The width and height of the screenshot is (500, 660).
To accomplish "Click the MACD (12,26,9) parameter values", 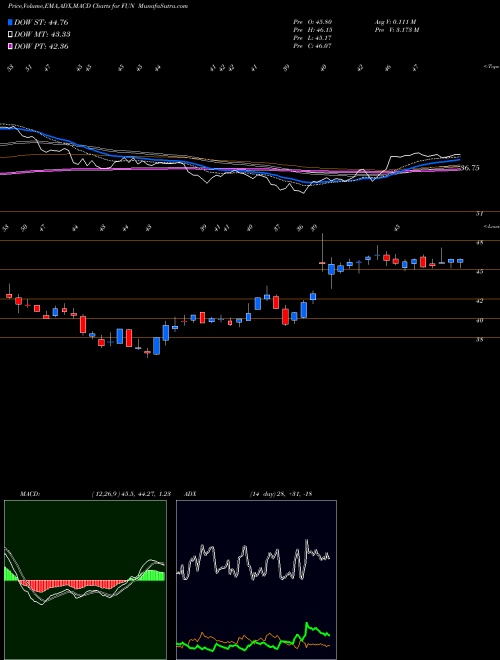I will (x=130, y=494).
